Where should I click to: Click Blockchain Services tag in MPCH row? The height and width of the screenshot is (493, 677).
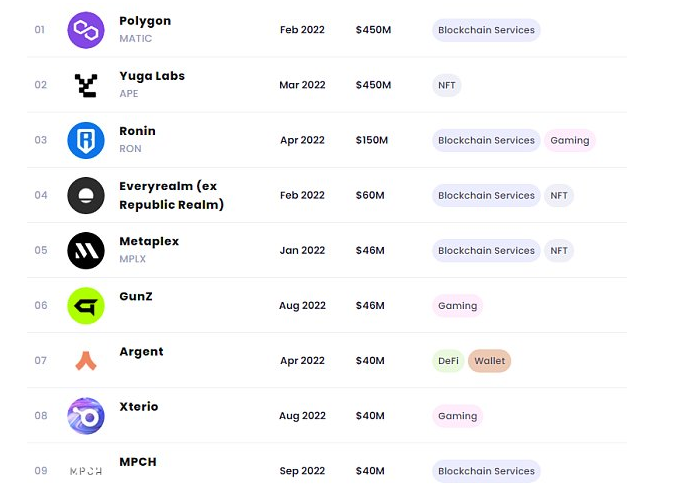click(486, 471)
